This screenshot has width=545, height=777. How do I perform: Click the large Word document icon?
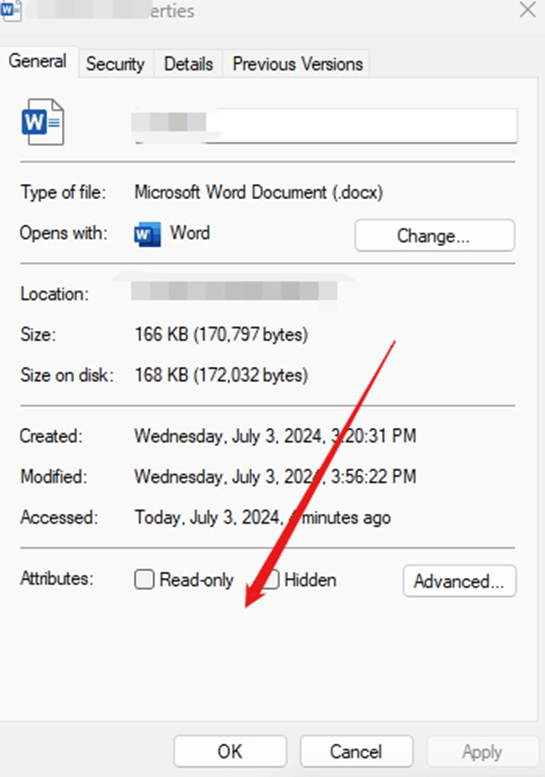coord(43,122)
